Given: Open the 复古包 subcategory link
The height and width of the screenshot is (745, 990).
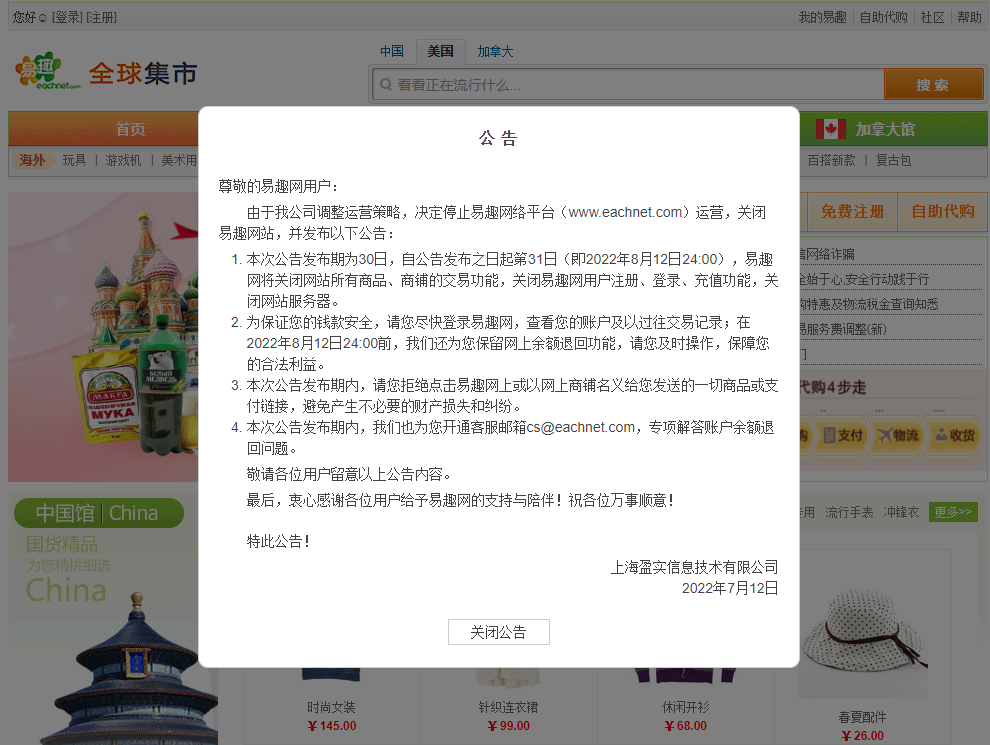Looking at the screenshot, I should (x=893, y=160).
